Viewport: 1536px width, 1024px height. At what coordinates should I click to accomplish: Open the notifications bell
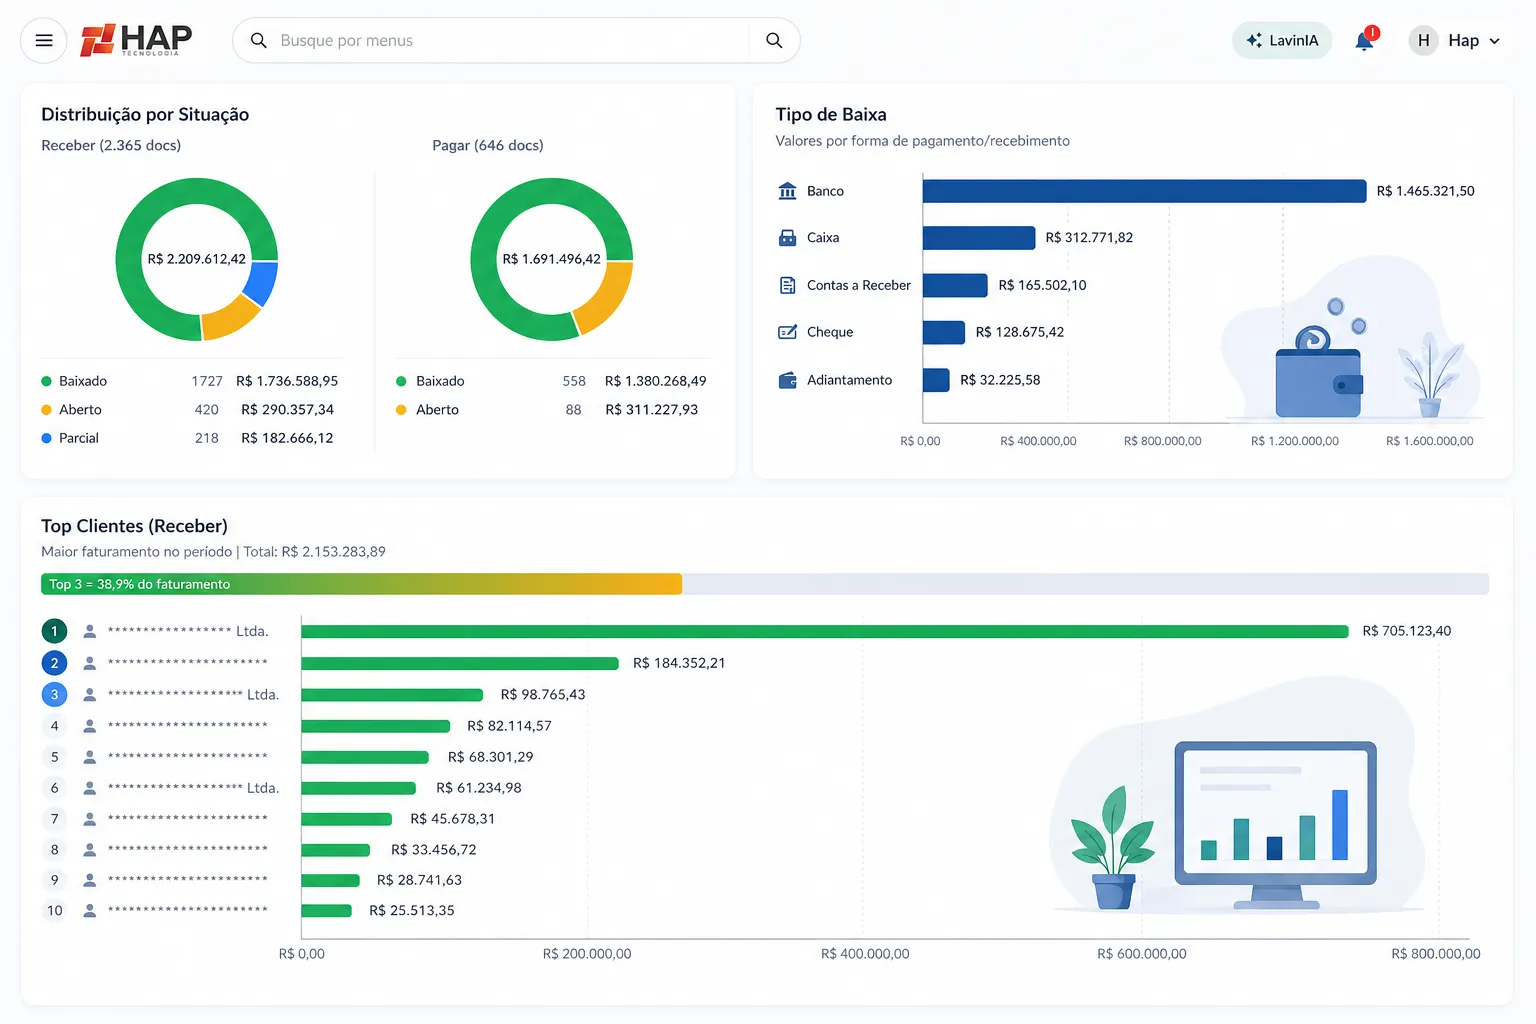point(1364,41)
